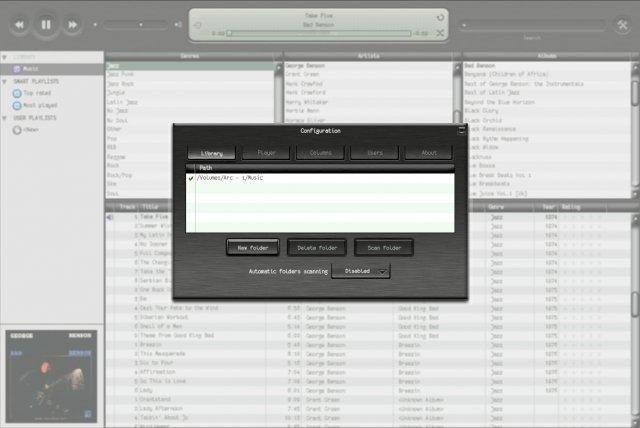Click the Scan folder button

pyautogui.click(x=384, y=248)
